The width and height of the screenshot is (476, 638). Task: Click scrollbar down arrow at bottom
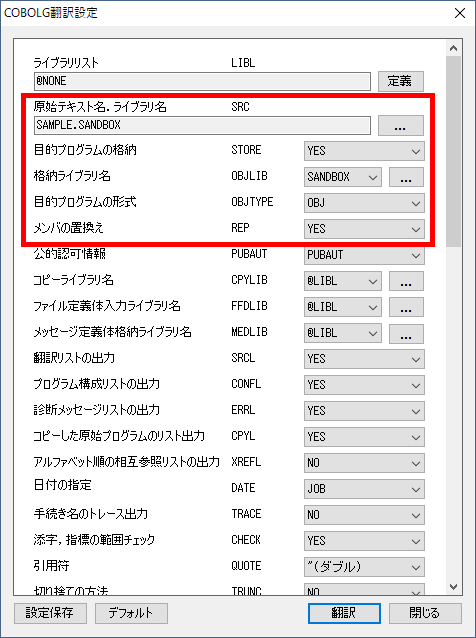point(454,587)
